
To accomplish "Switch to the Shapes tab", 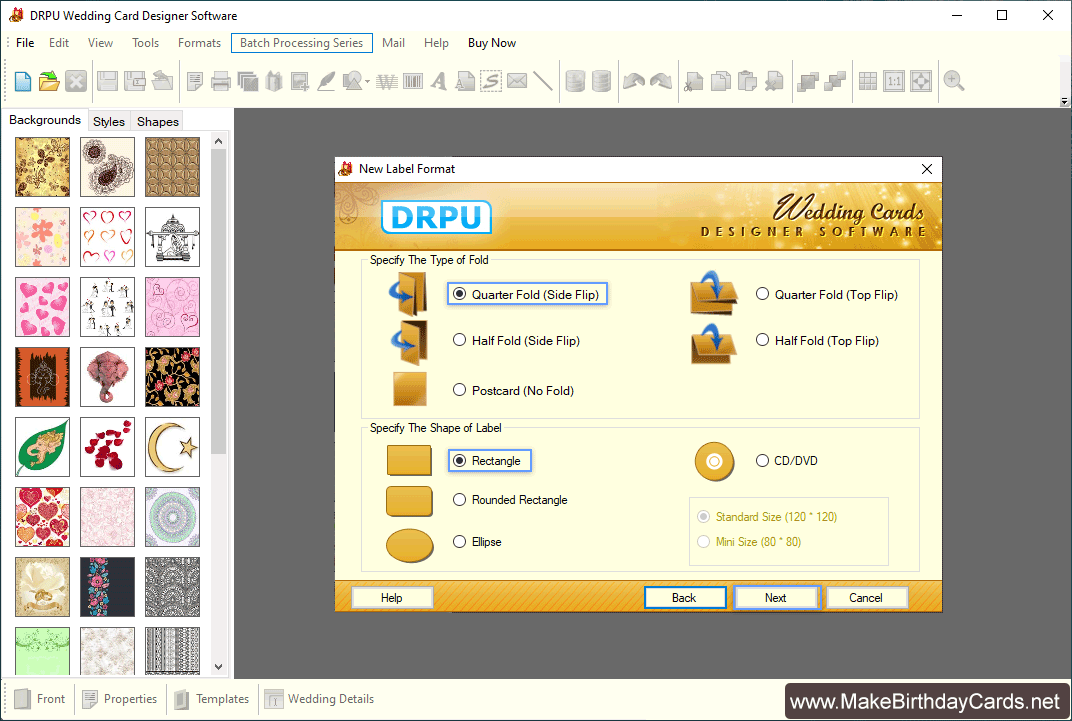I will click(x=158, y=121).
